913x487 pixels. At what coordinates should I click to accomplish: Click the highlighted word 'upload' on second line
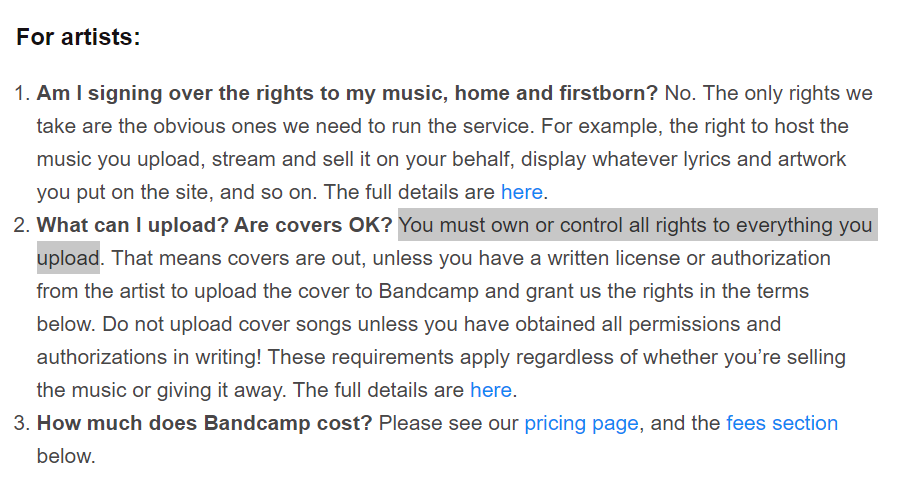pyautogui.click(x=68, y=259)
